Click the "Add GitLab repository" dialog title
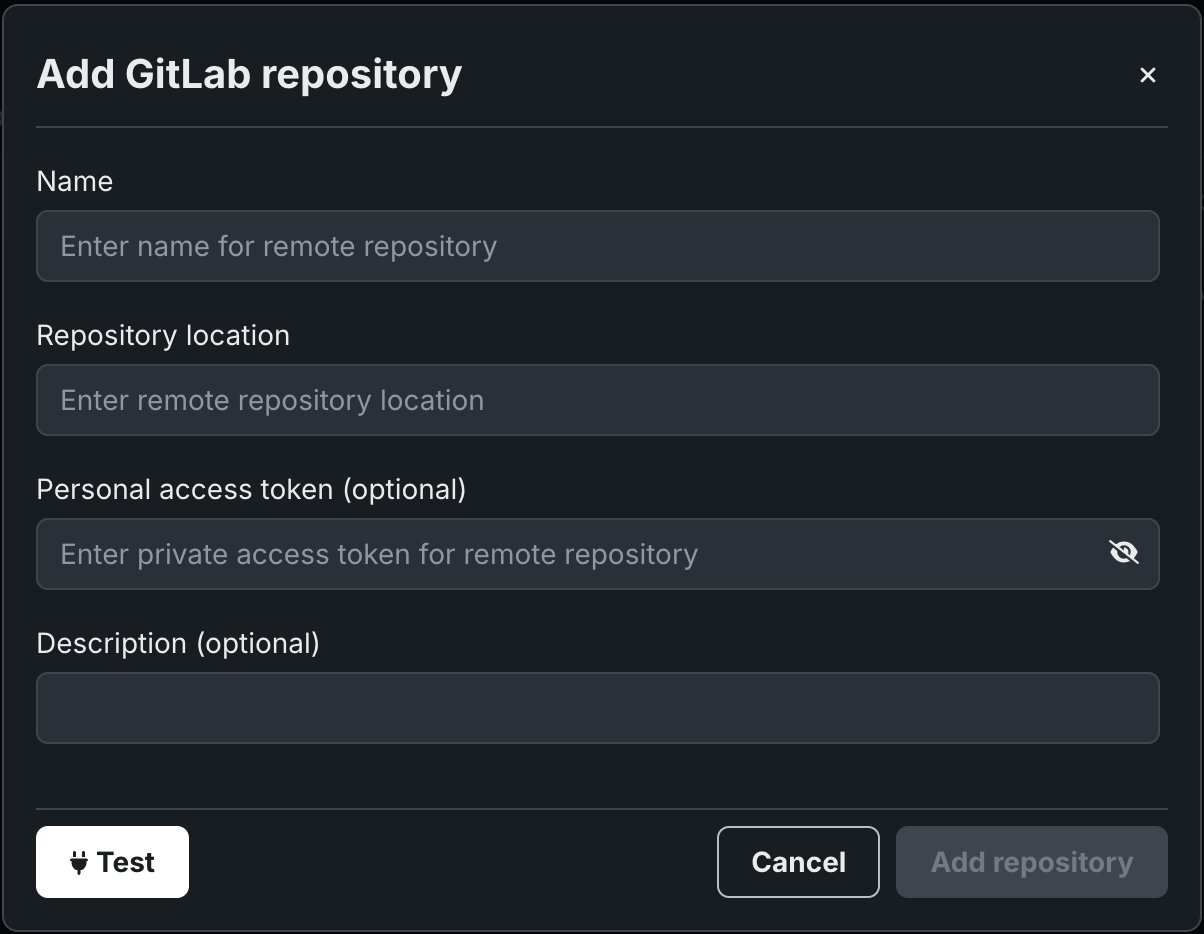 click(249, 75)
